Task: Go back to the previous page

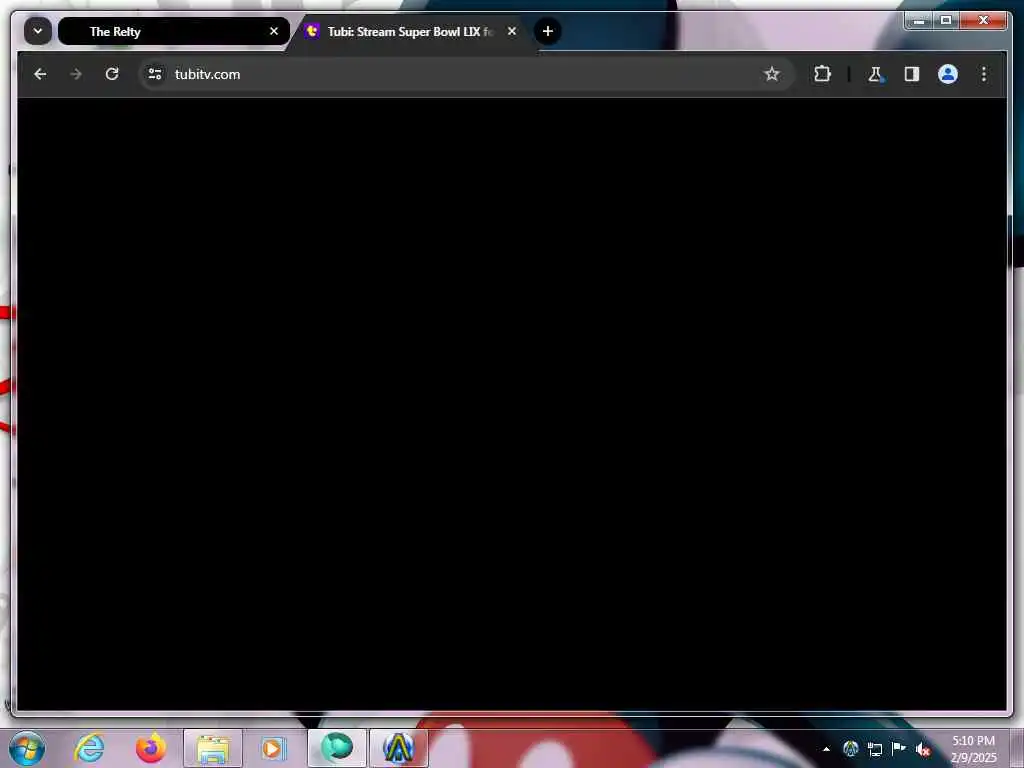Action: pyautogui.click(x=40, y=74)
